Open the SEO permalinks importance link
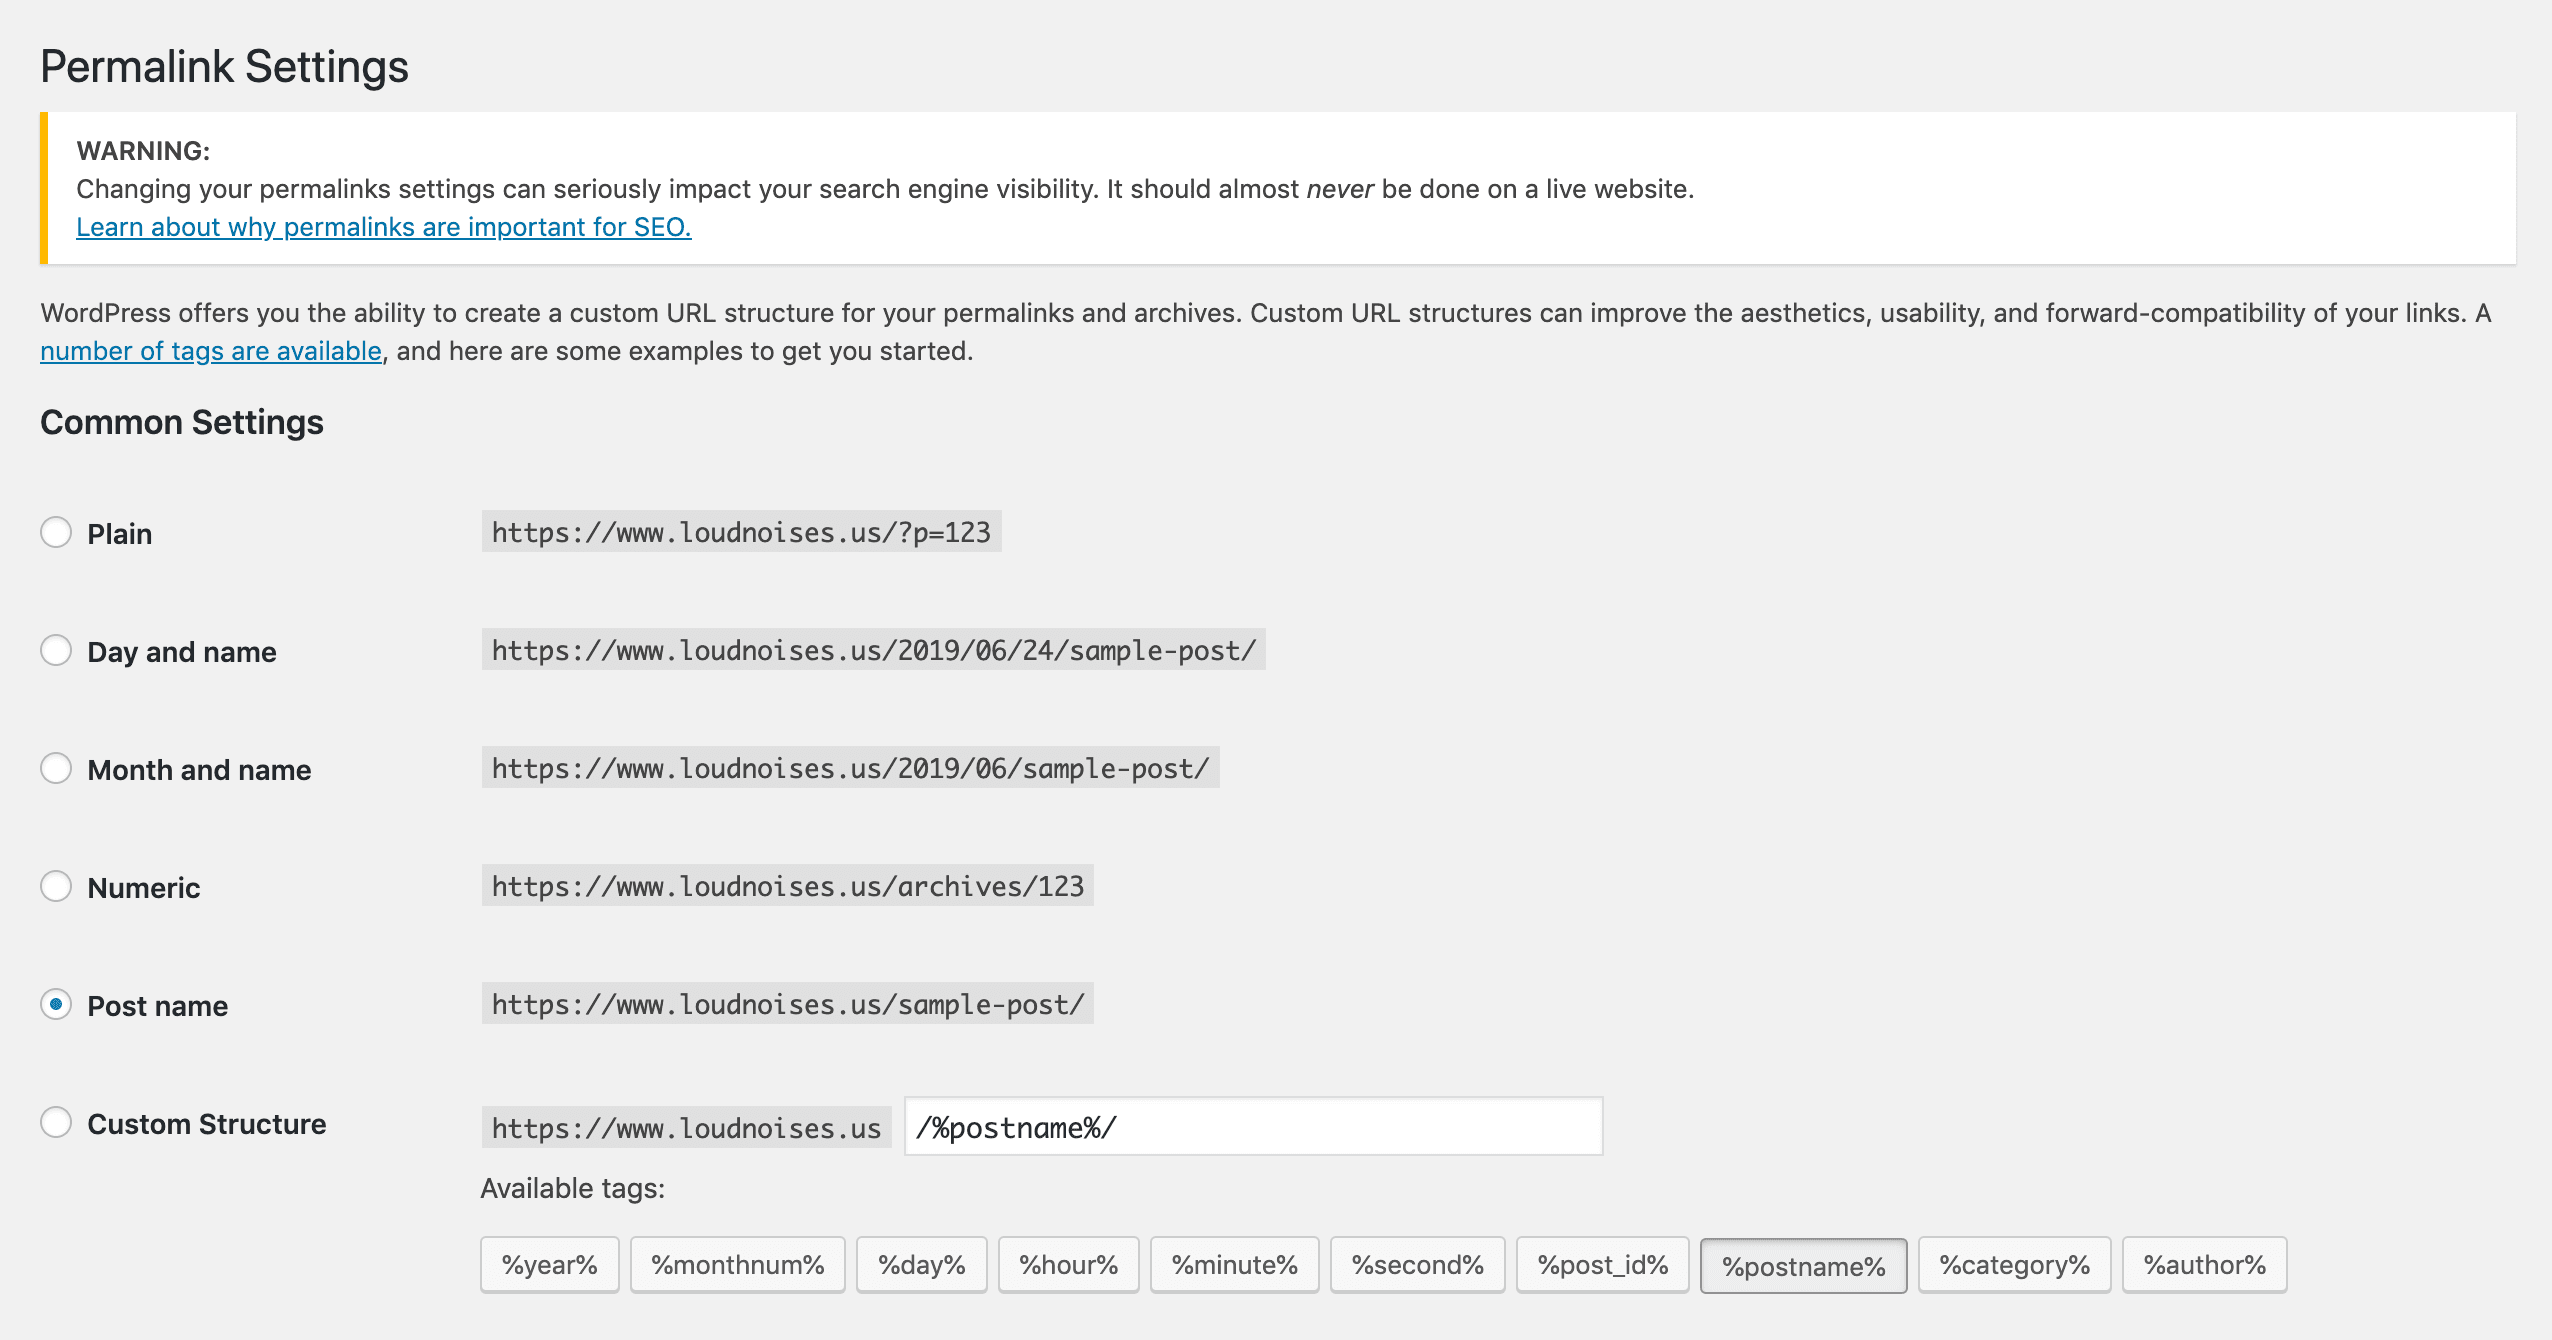 tap(384, 227)
